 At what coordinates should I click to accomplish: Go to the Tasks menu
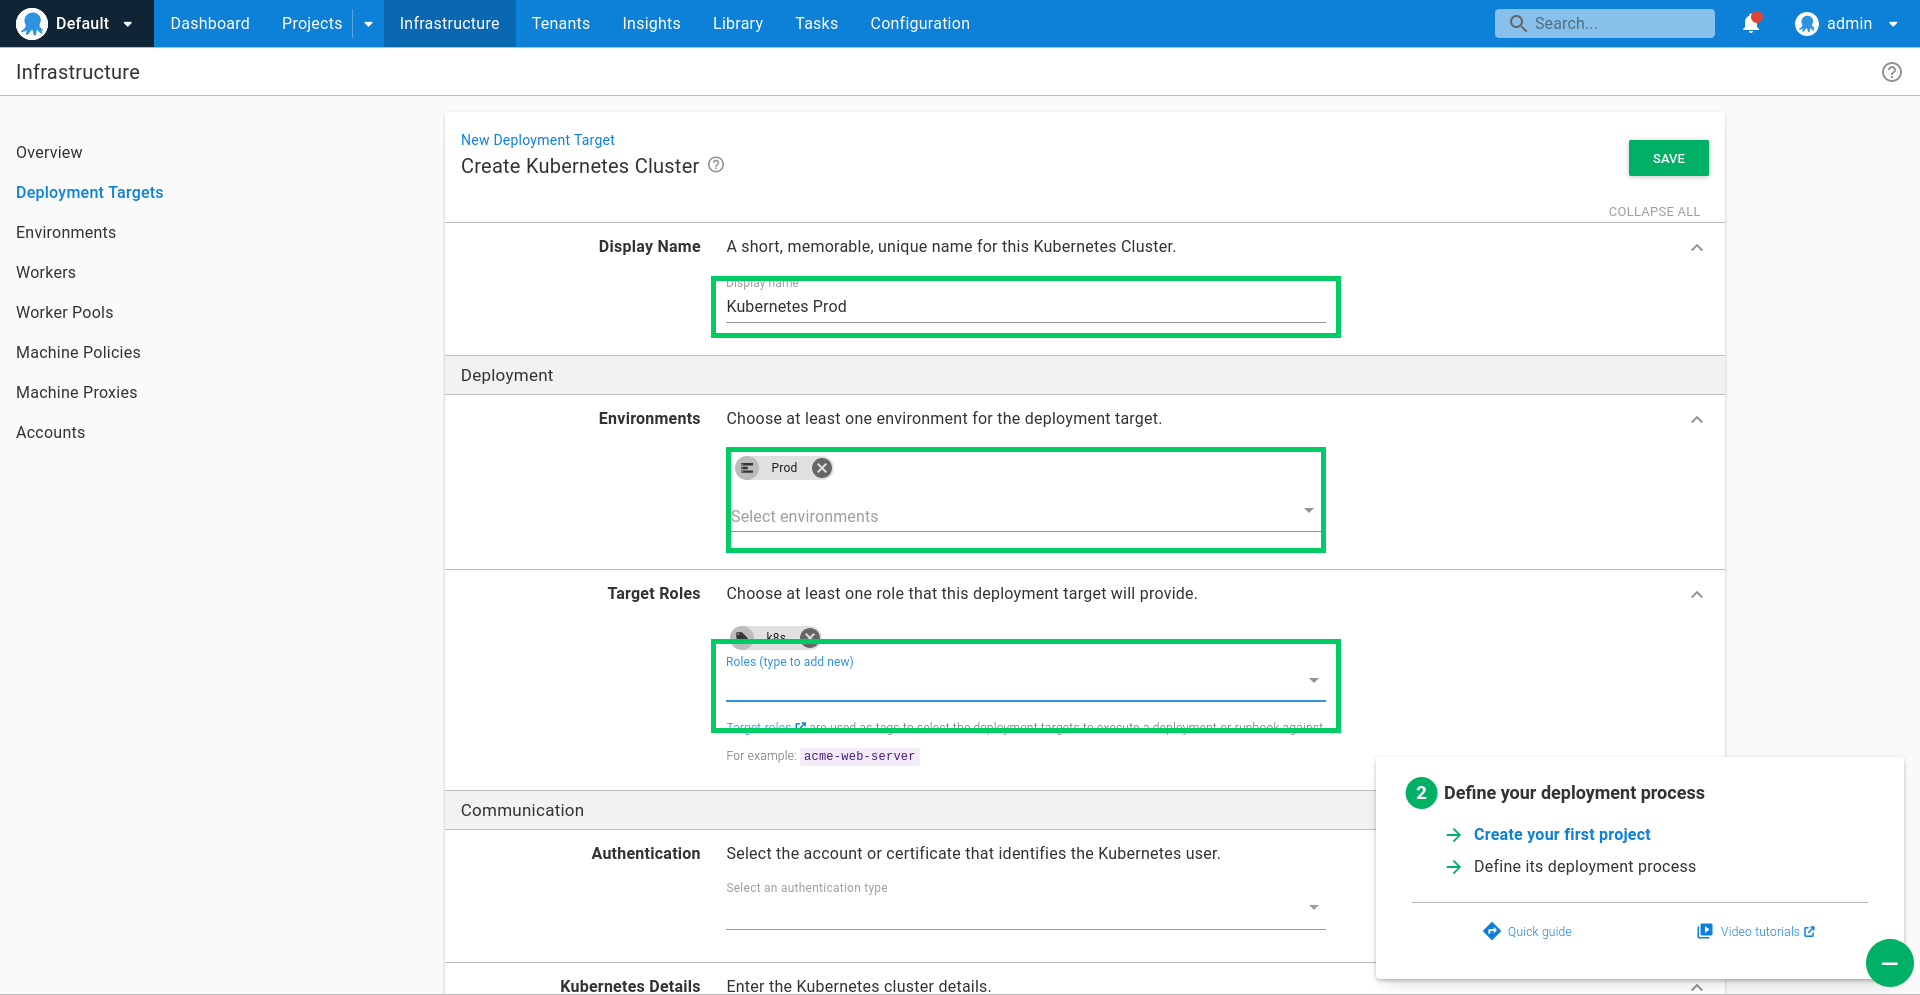point(816,23)
